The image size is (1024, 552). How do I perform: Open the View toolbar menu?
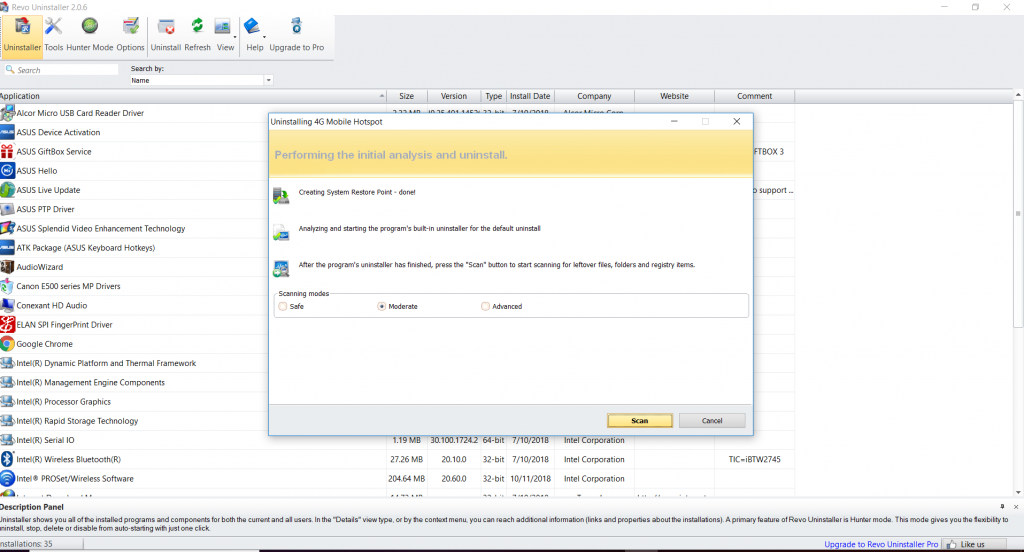point(224,35)
